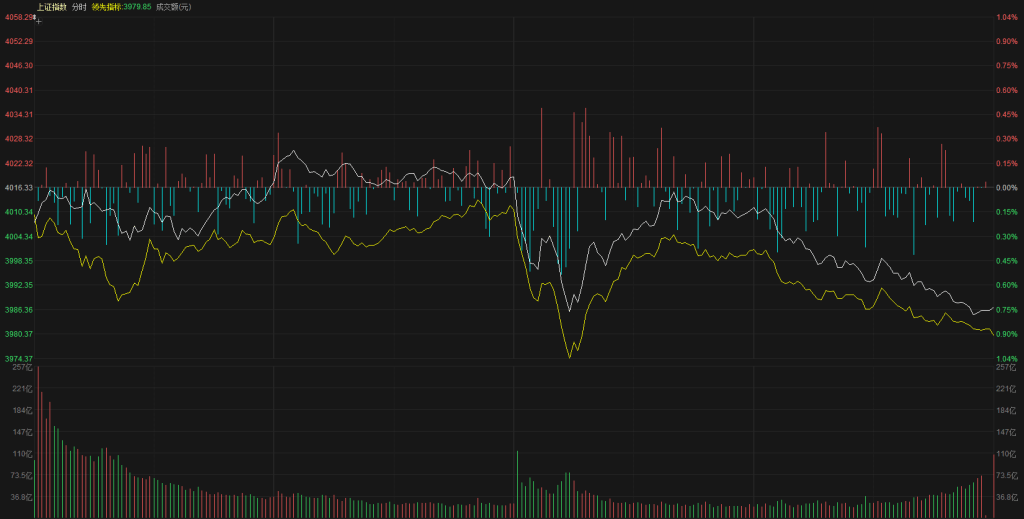Click the 257亿 label on left volume axis
This screenshot has height=519, width=1024.
22,368
